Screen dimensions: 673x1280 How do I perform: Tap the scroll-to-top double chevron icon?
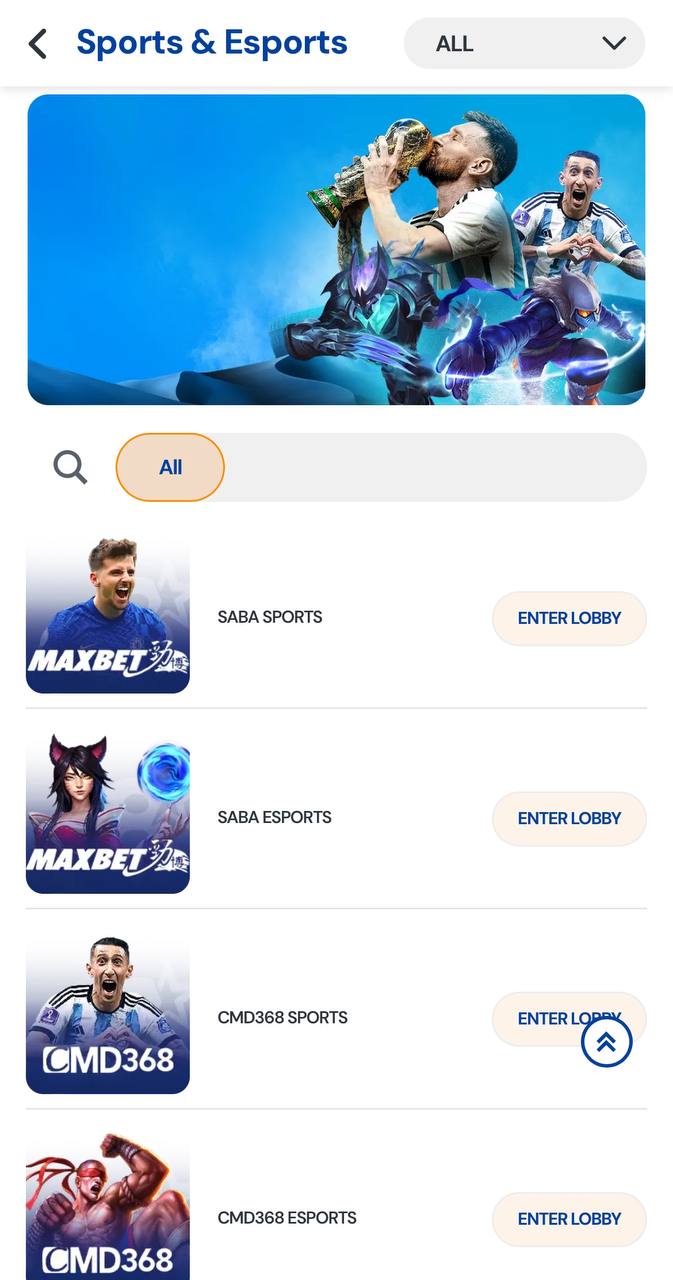tap(606, 1042)
